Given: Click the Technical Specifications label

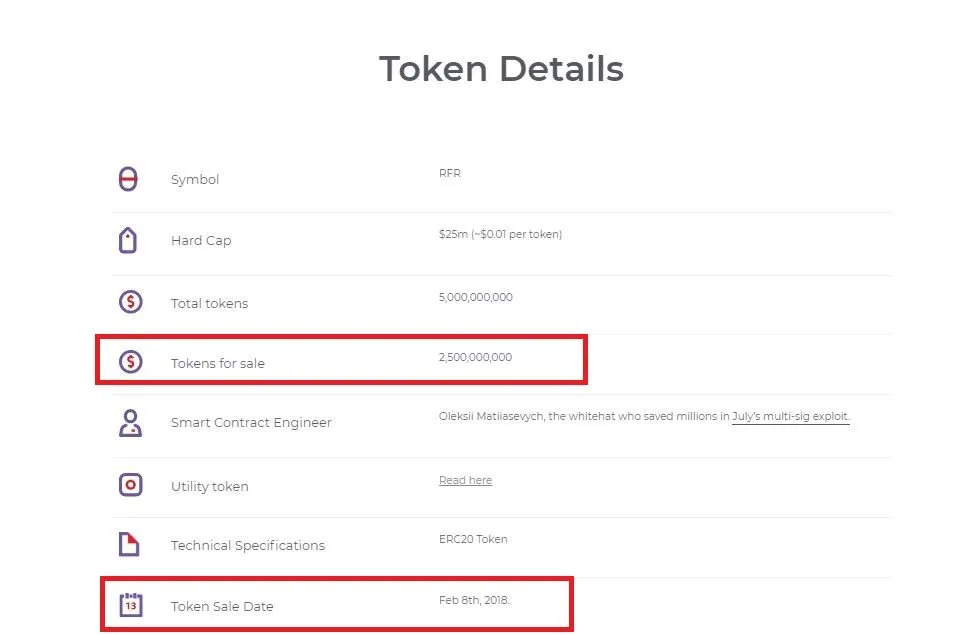Looking at the screenshot, I should [x=248, y=545].
